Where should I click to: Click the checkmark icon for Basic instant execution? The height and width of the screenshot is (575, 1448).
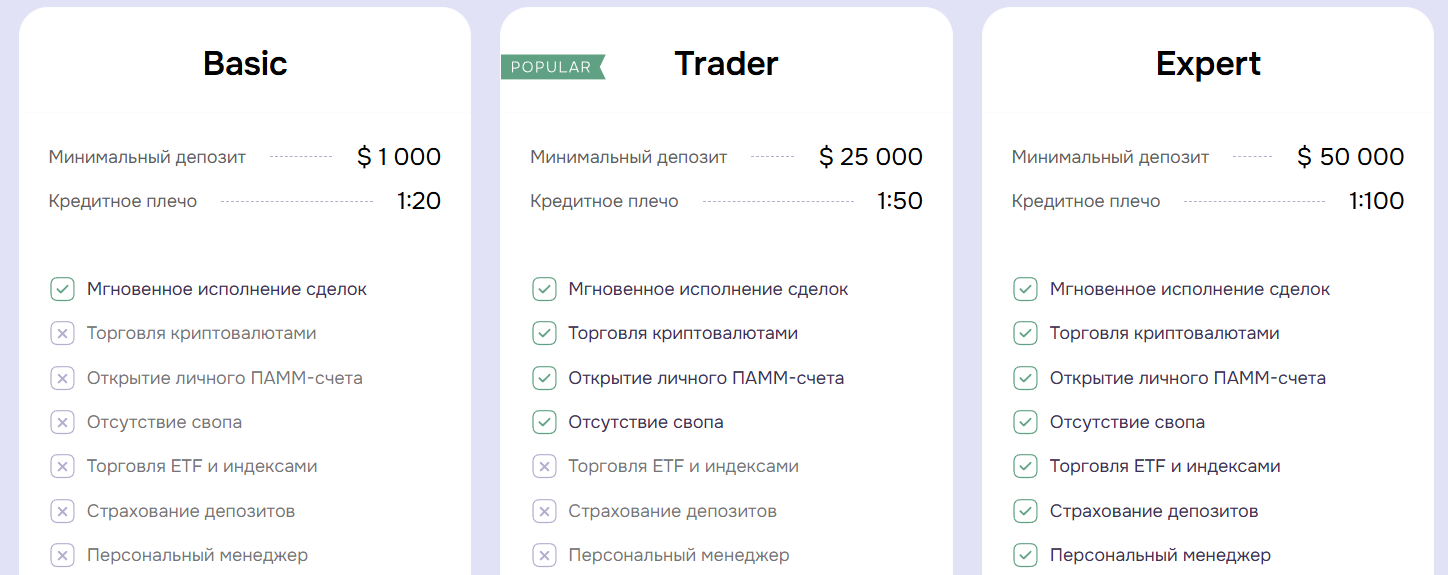[62, 289]
